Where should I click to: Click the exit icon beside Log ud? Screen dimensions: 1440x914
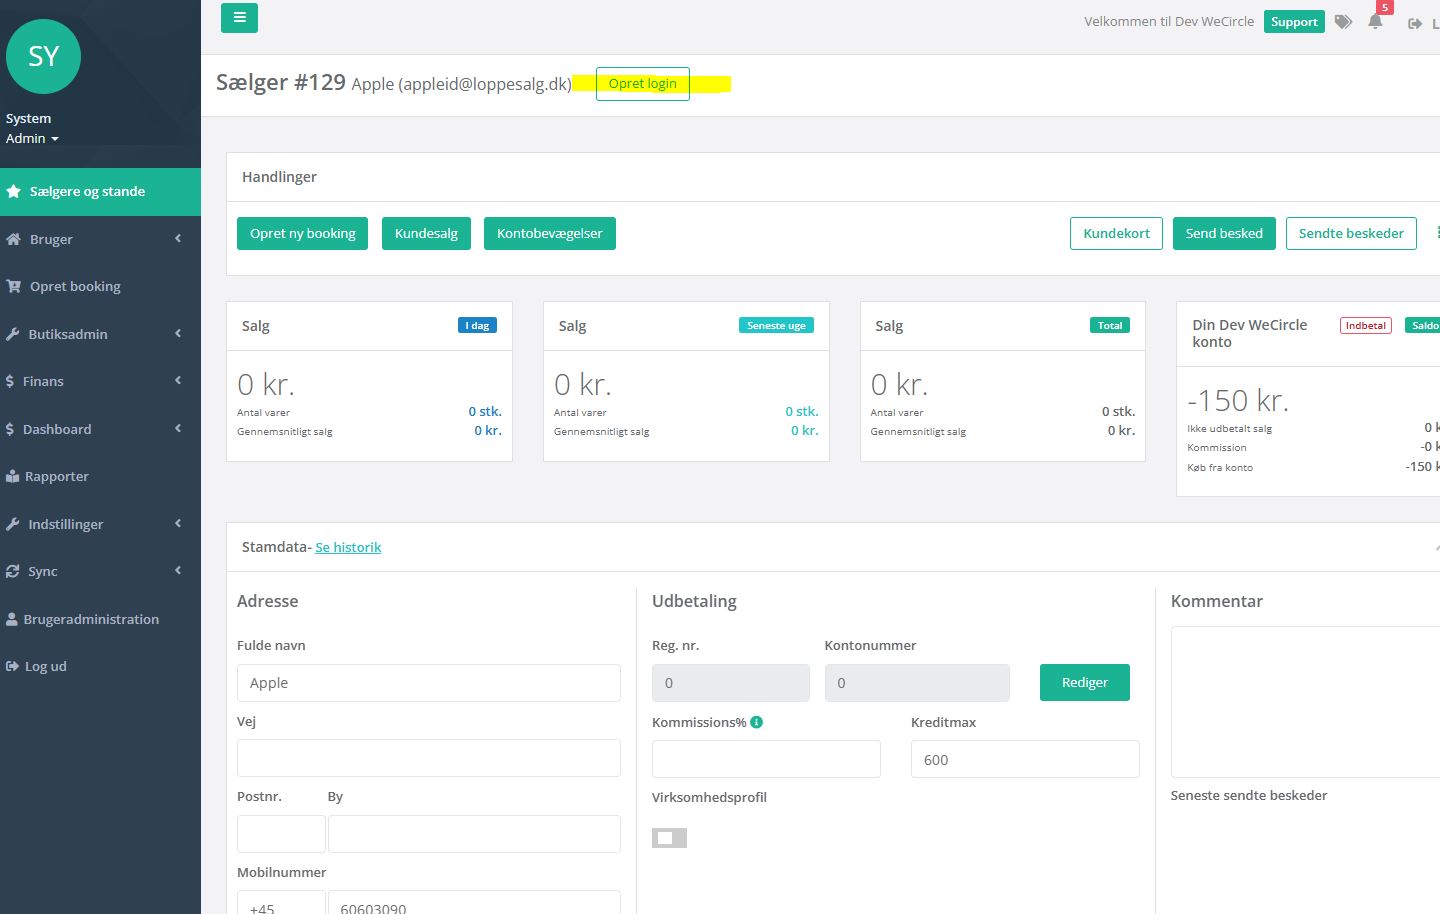pos(12,666)
